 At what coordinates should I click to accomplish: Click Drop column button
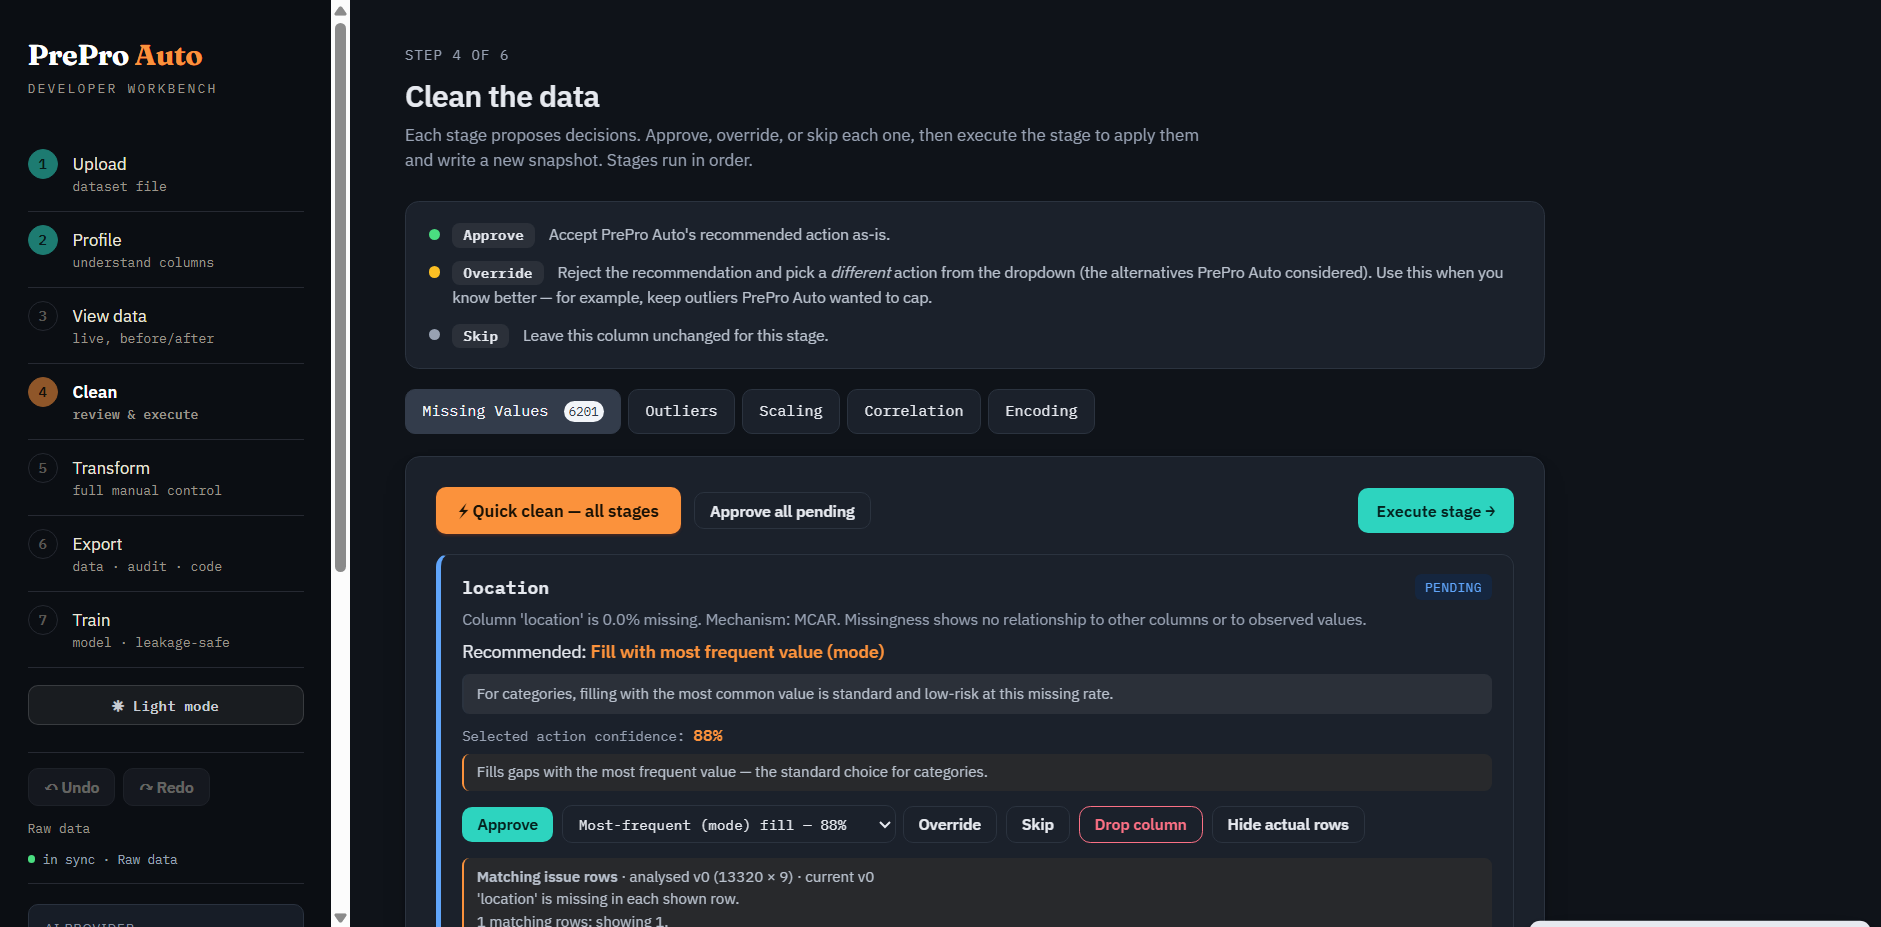tap(1140, 825)
